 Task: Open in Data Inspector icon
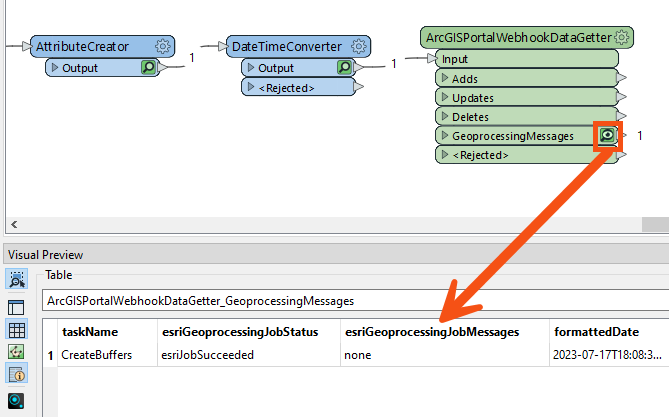click(x=16, y=400)
